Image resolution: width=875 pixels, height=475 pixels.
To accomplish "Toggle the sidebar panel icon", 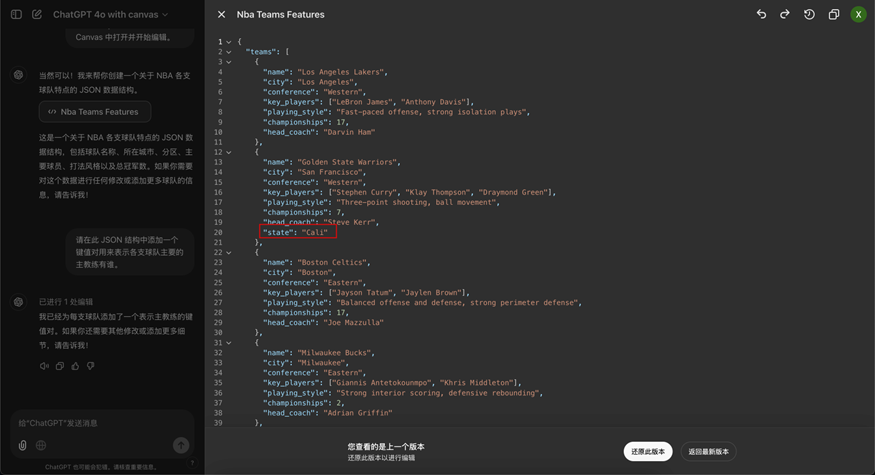I will pos(16,15).
